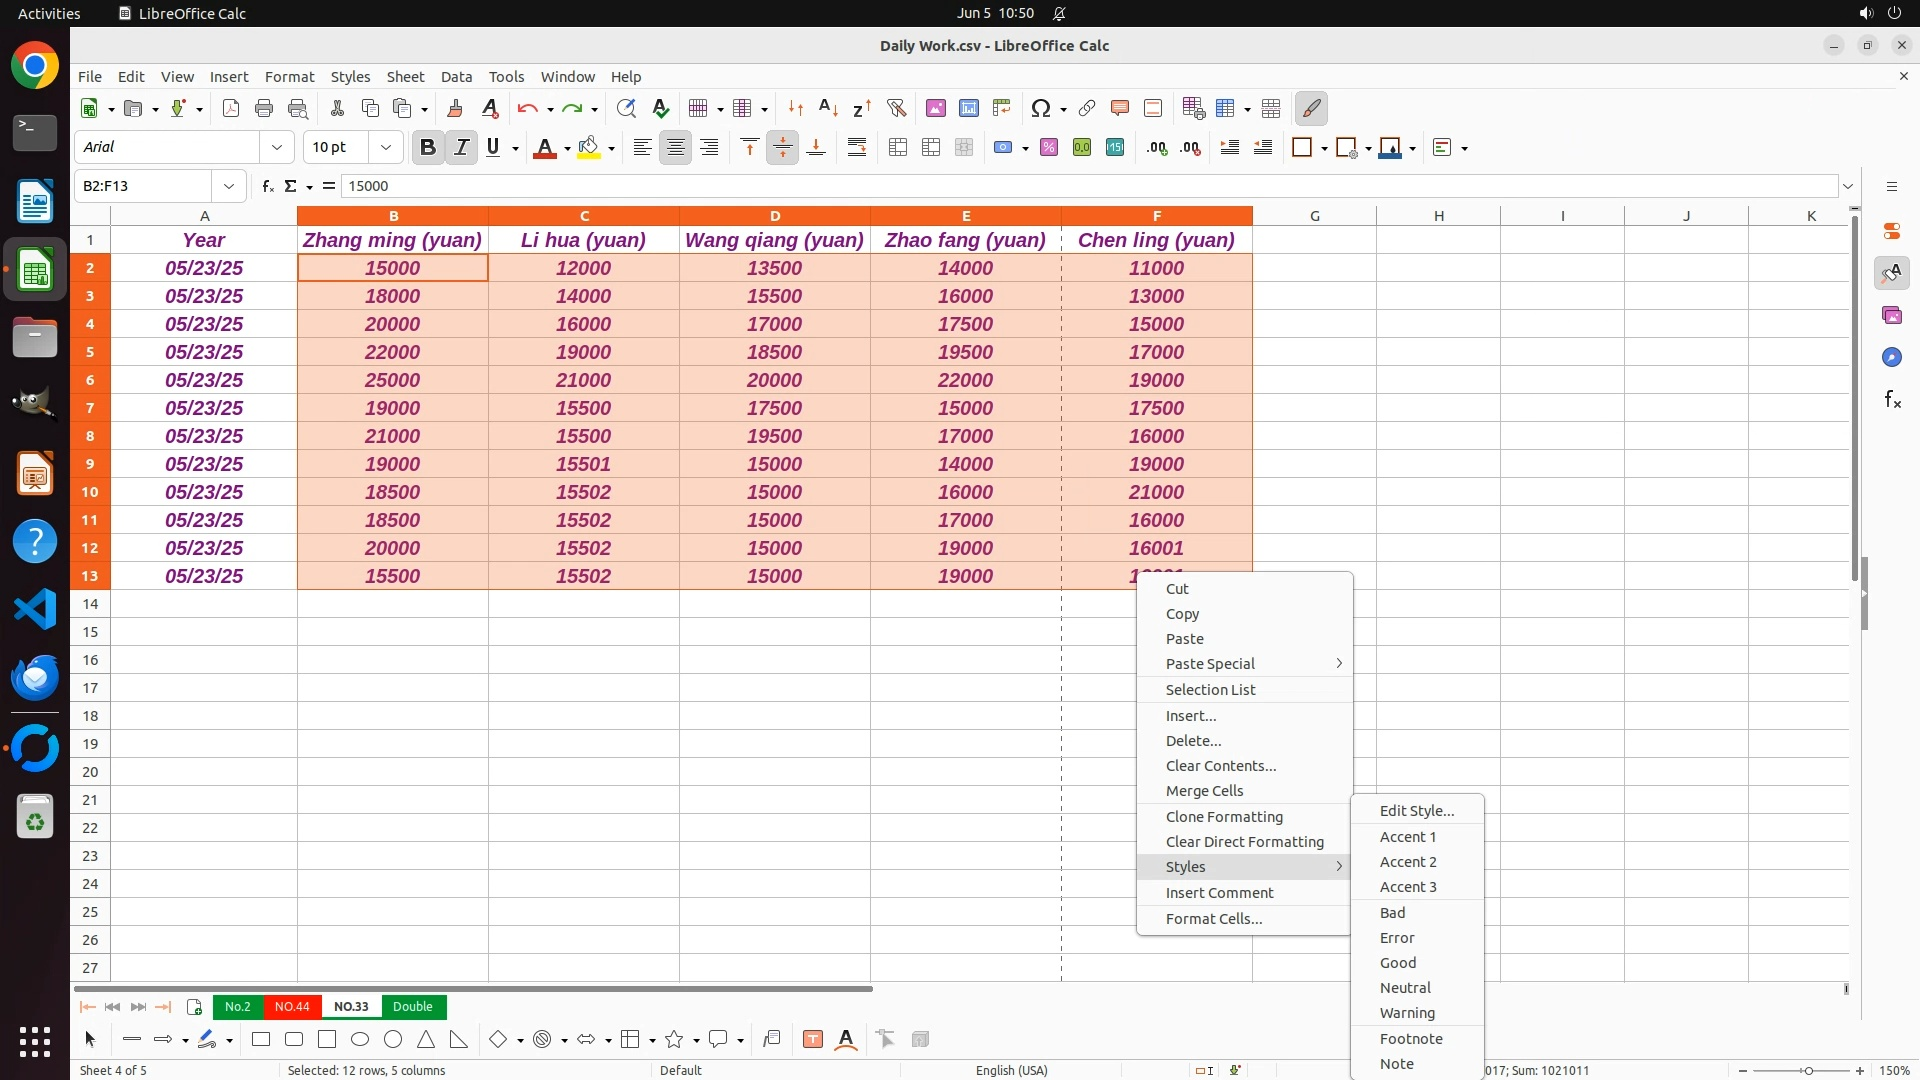
Task: Click the Format as Percent icon
Action: point(1049,148)
